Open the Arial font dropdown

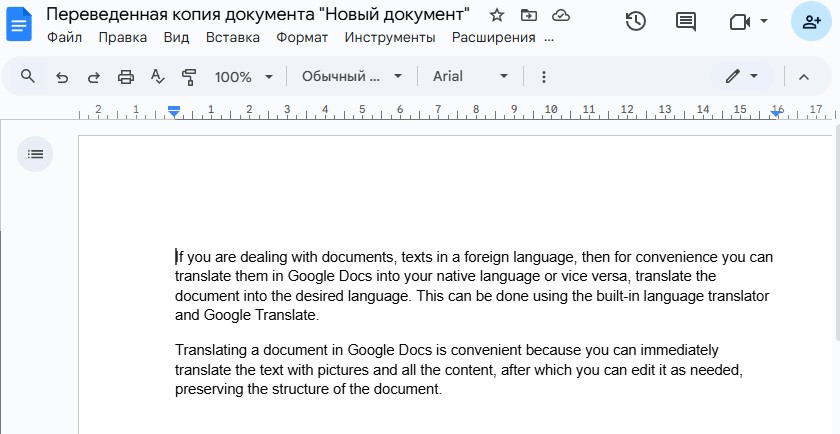coord(470,77)
